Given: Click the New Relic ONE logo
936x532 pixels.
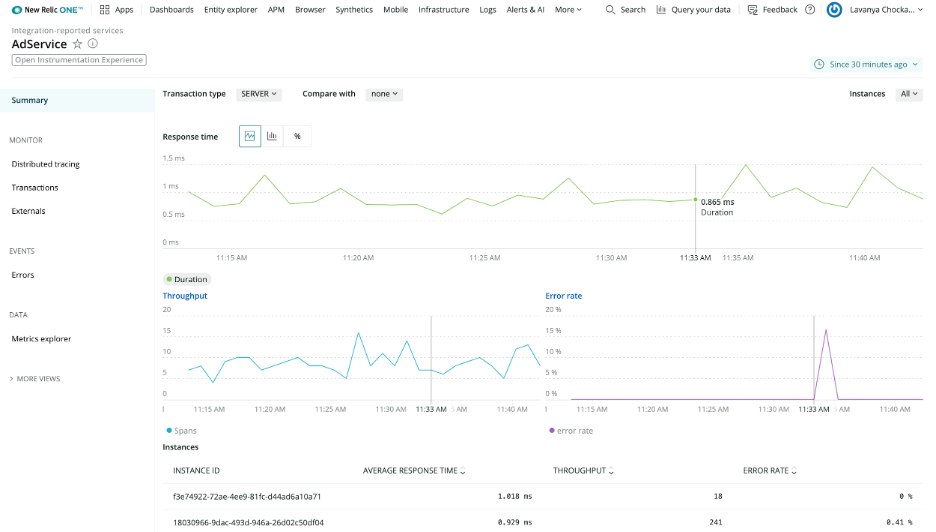Looking at the screenshot, I should (47, 10).
